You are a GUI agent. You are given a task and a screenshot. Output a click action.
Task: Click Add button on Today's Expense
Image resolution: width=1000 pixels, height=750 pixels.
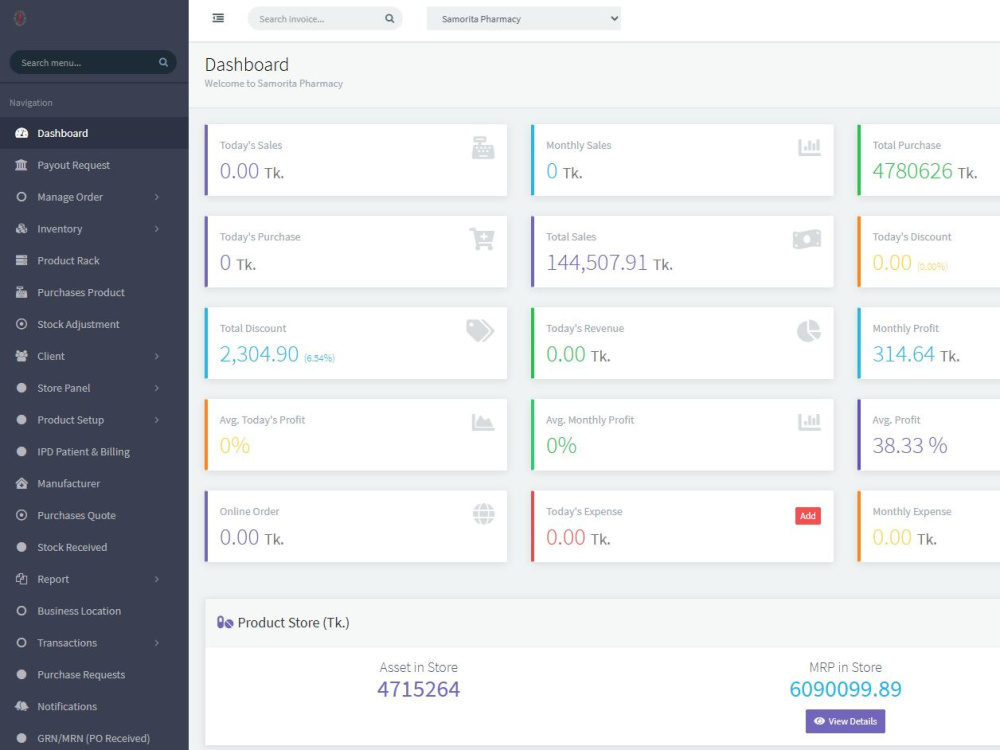tap(807, 516)
